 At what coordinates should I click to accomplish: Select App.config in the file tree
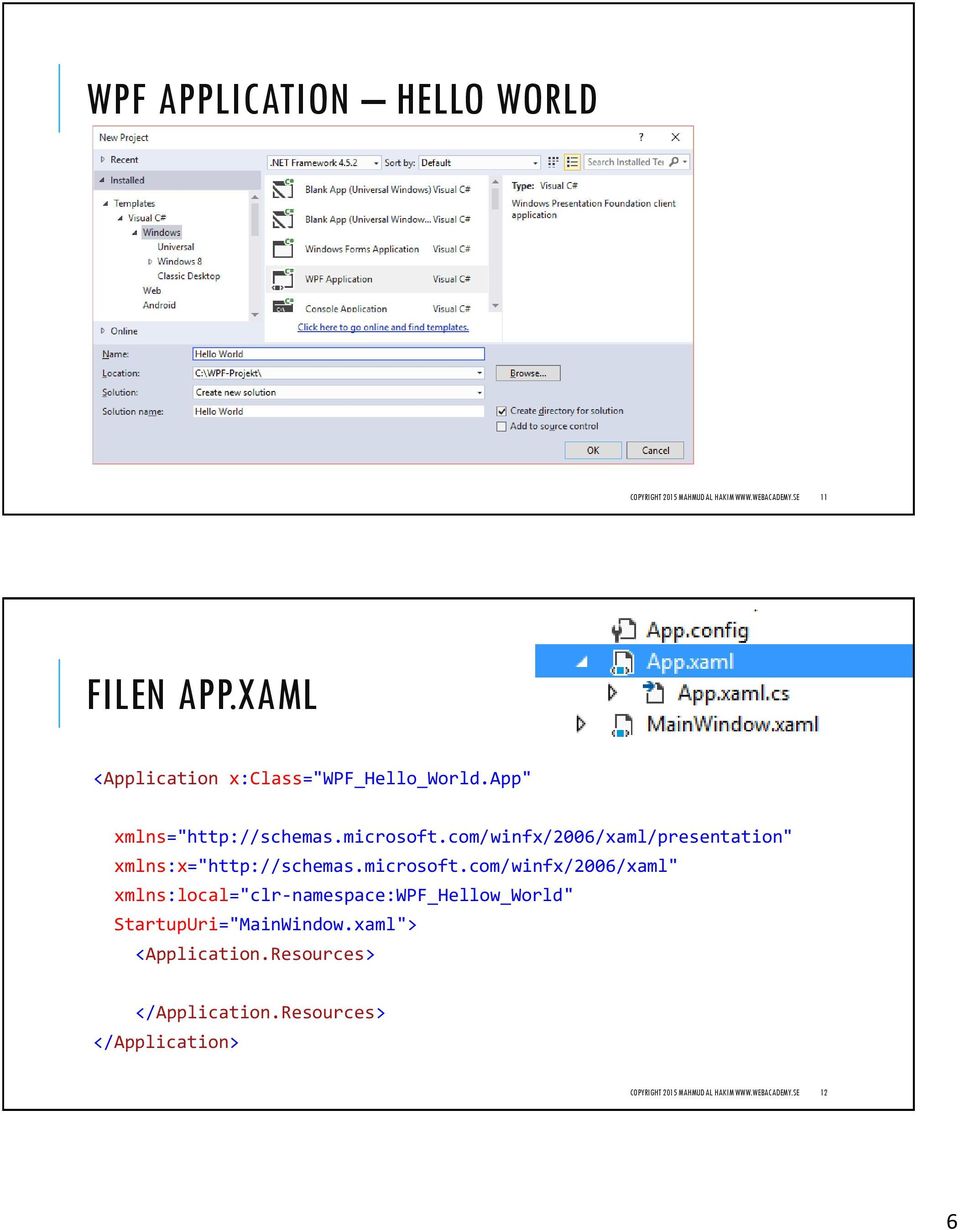(697, 630)
